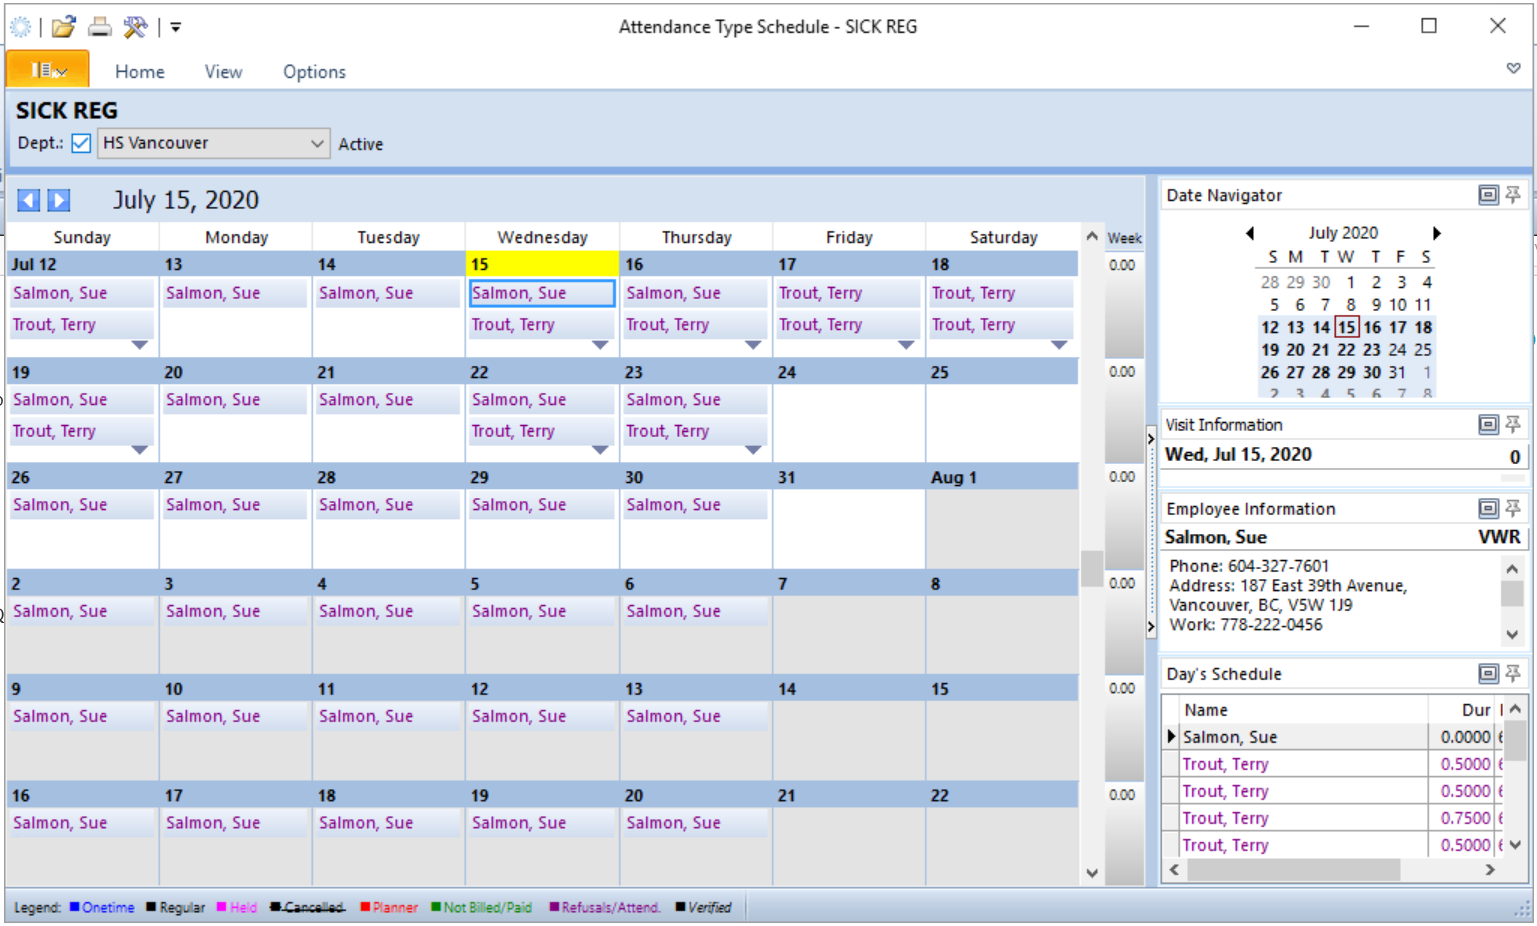The width and height of the screenshot is (1537, 926).
Task: Click the Aug 1 date header
Action: (x=1002, y=477)
